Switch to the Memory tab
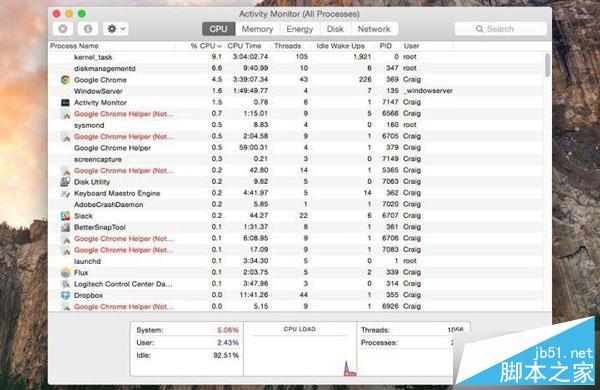 (x=257, y=29)
